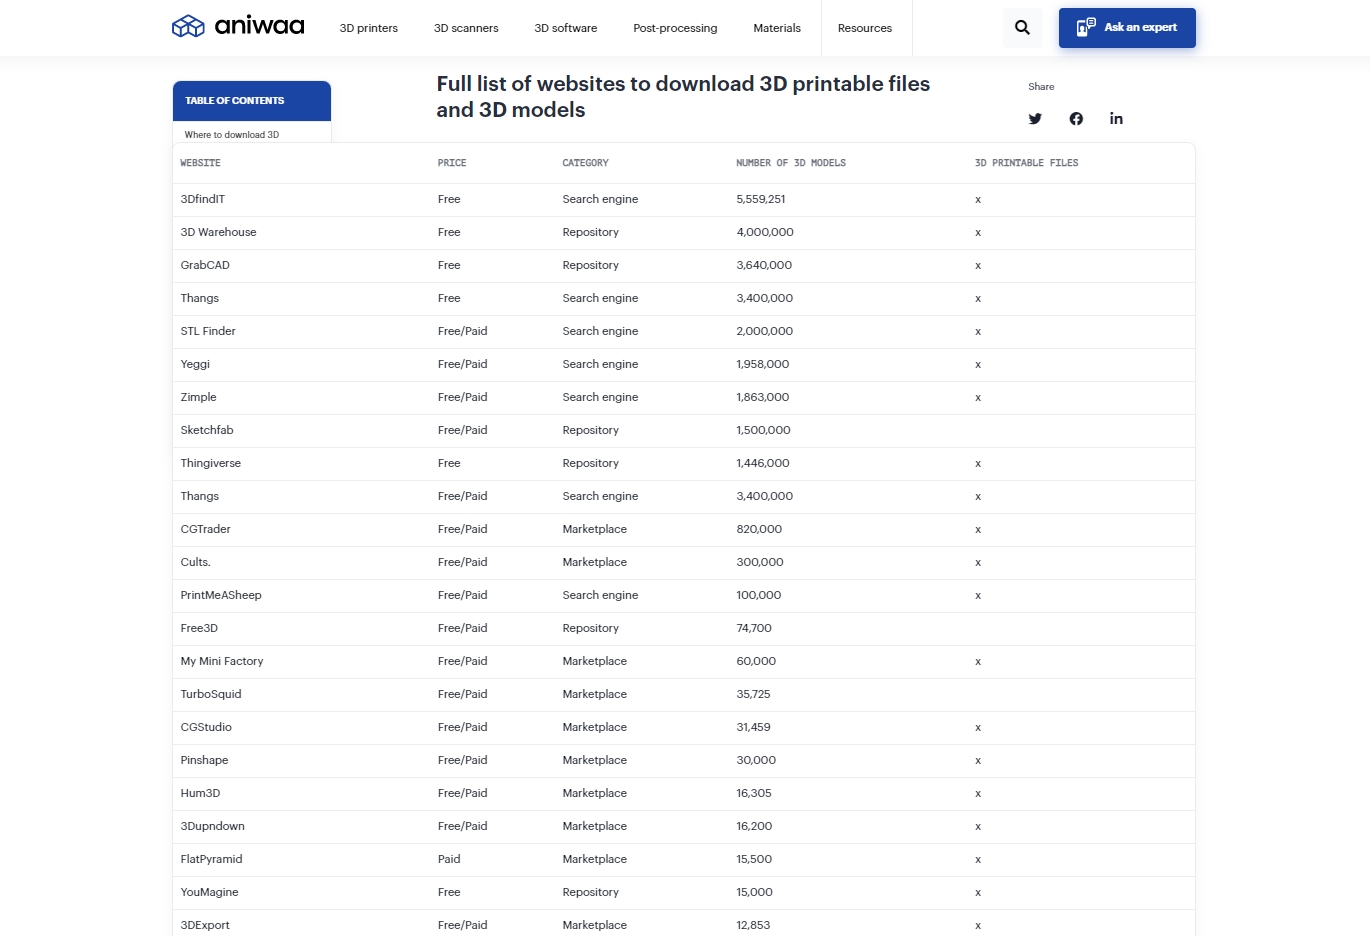This screenshot has width=1370, height=936.
Task: Open the Resources menu
Action: click(x=865, y=28)
